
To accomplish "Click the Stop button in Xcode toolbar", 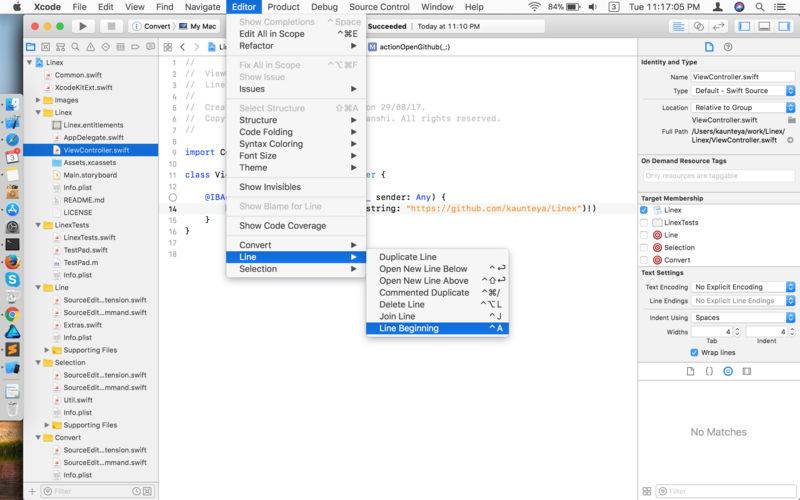I will [x=111, y=26].
